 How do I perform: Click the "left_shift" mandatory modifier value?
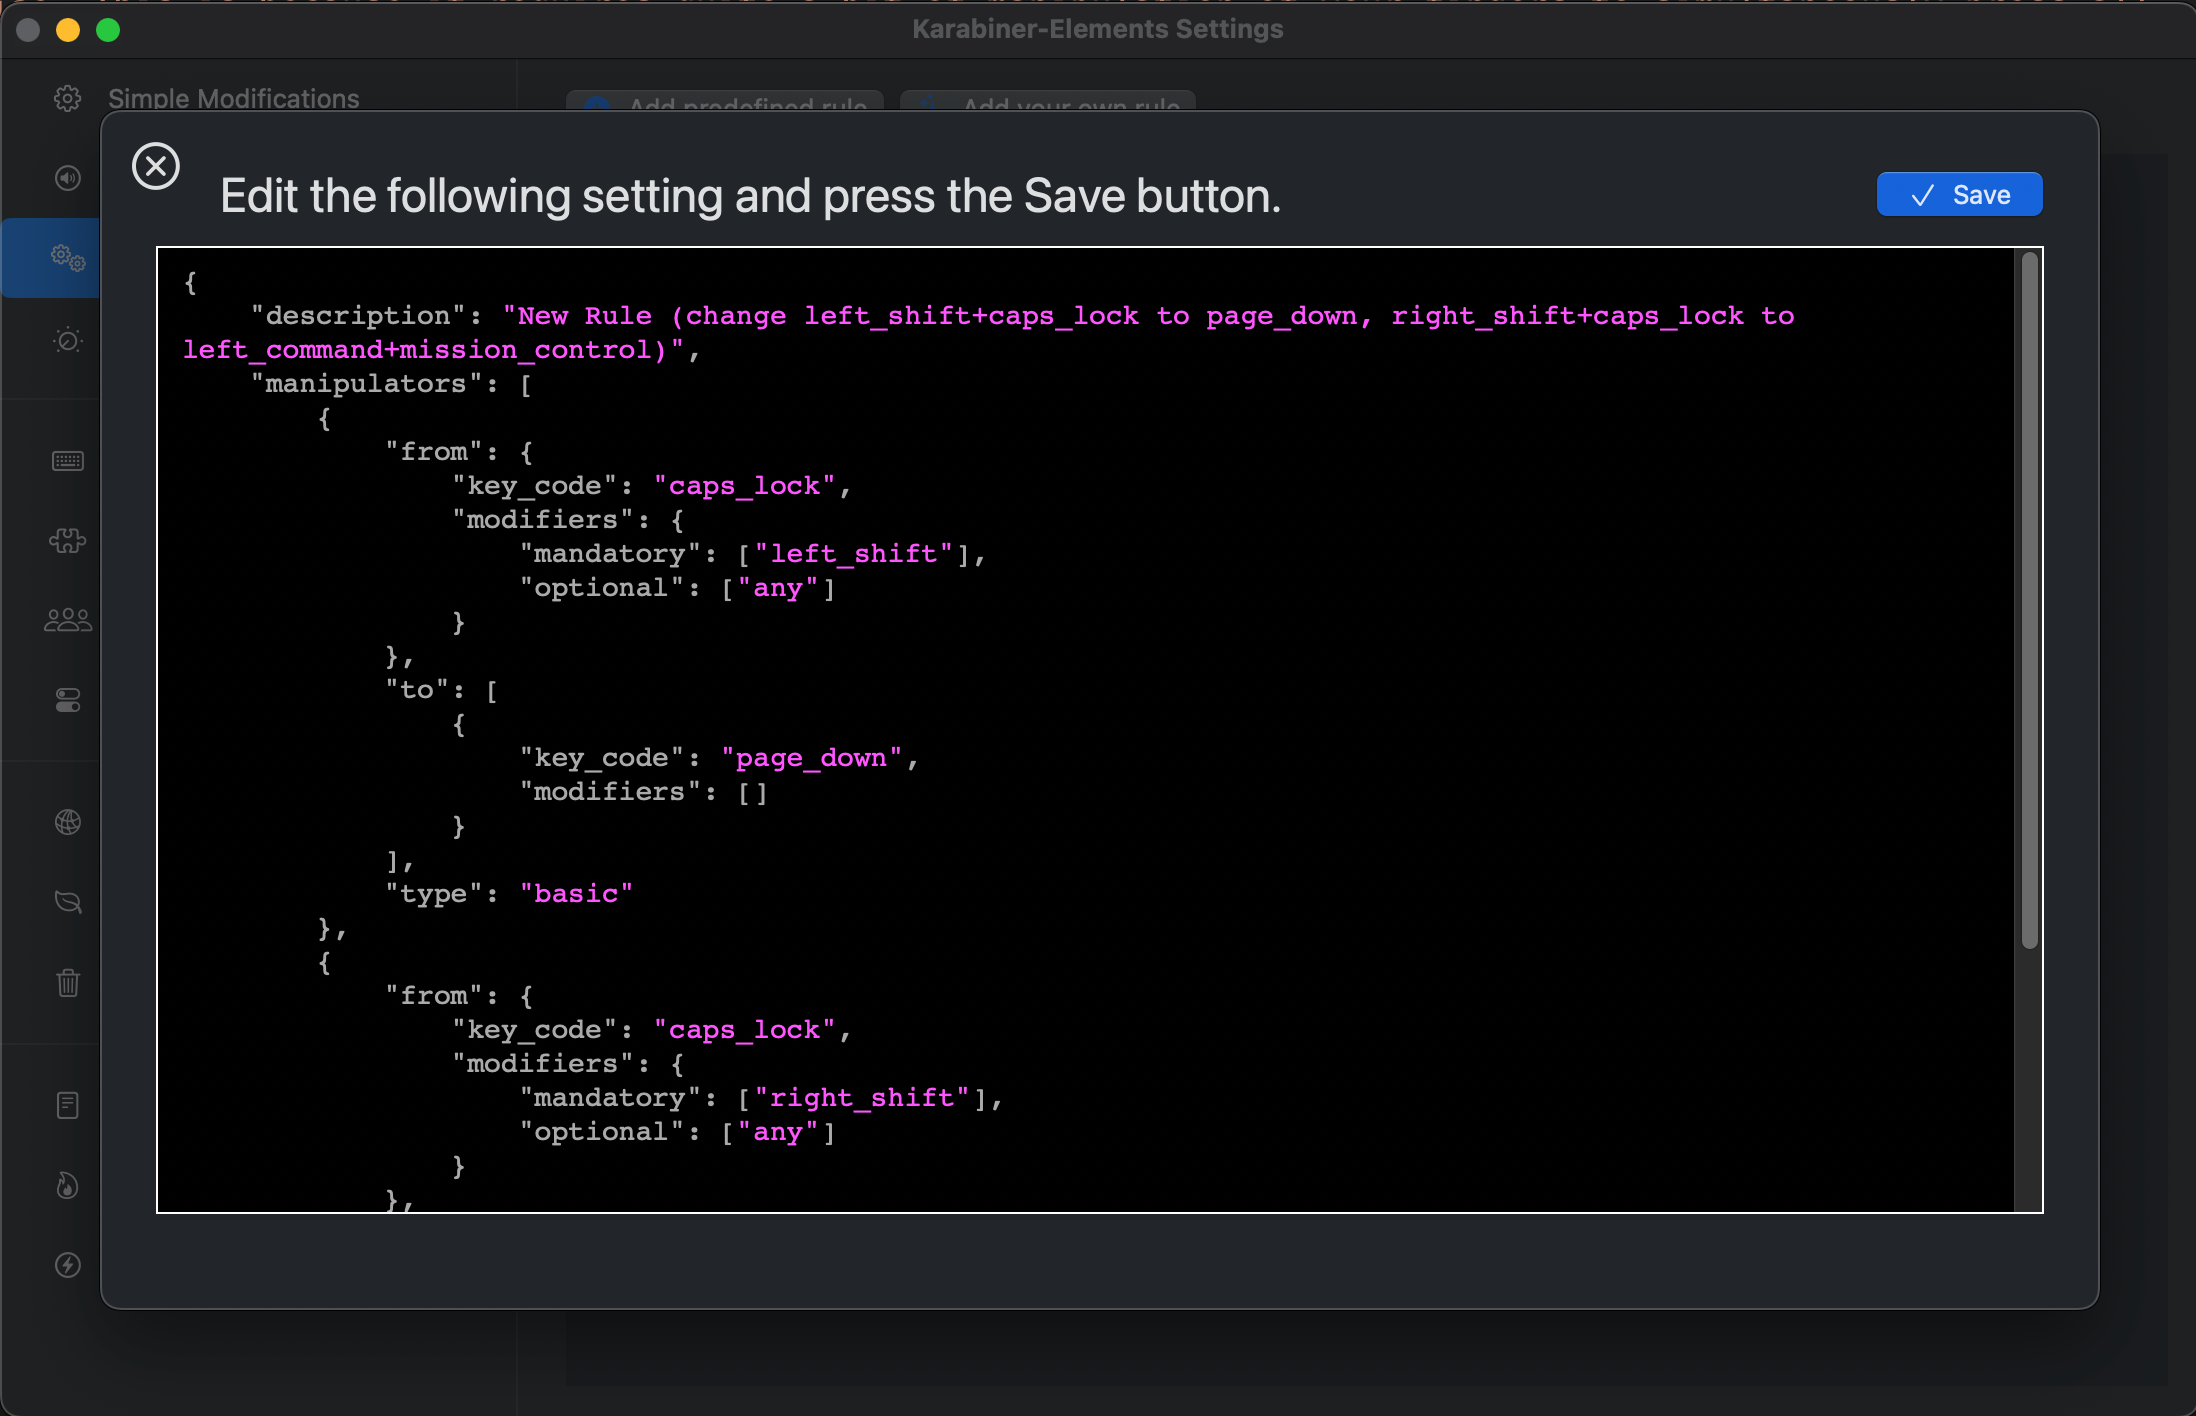coord(853,554)
